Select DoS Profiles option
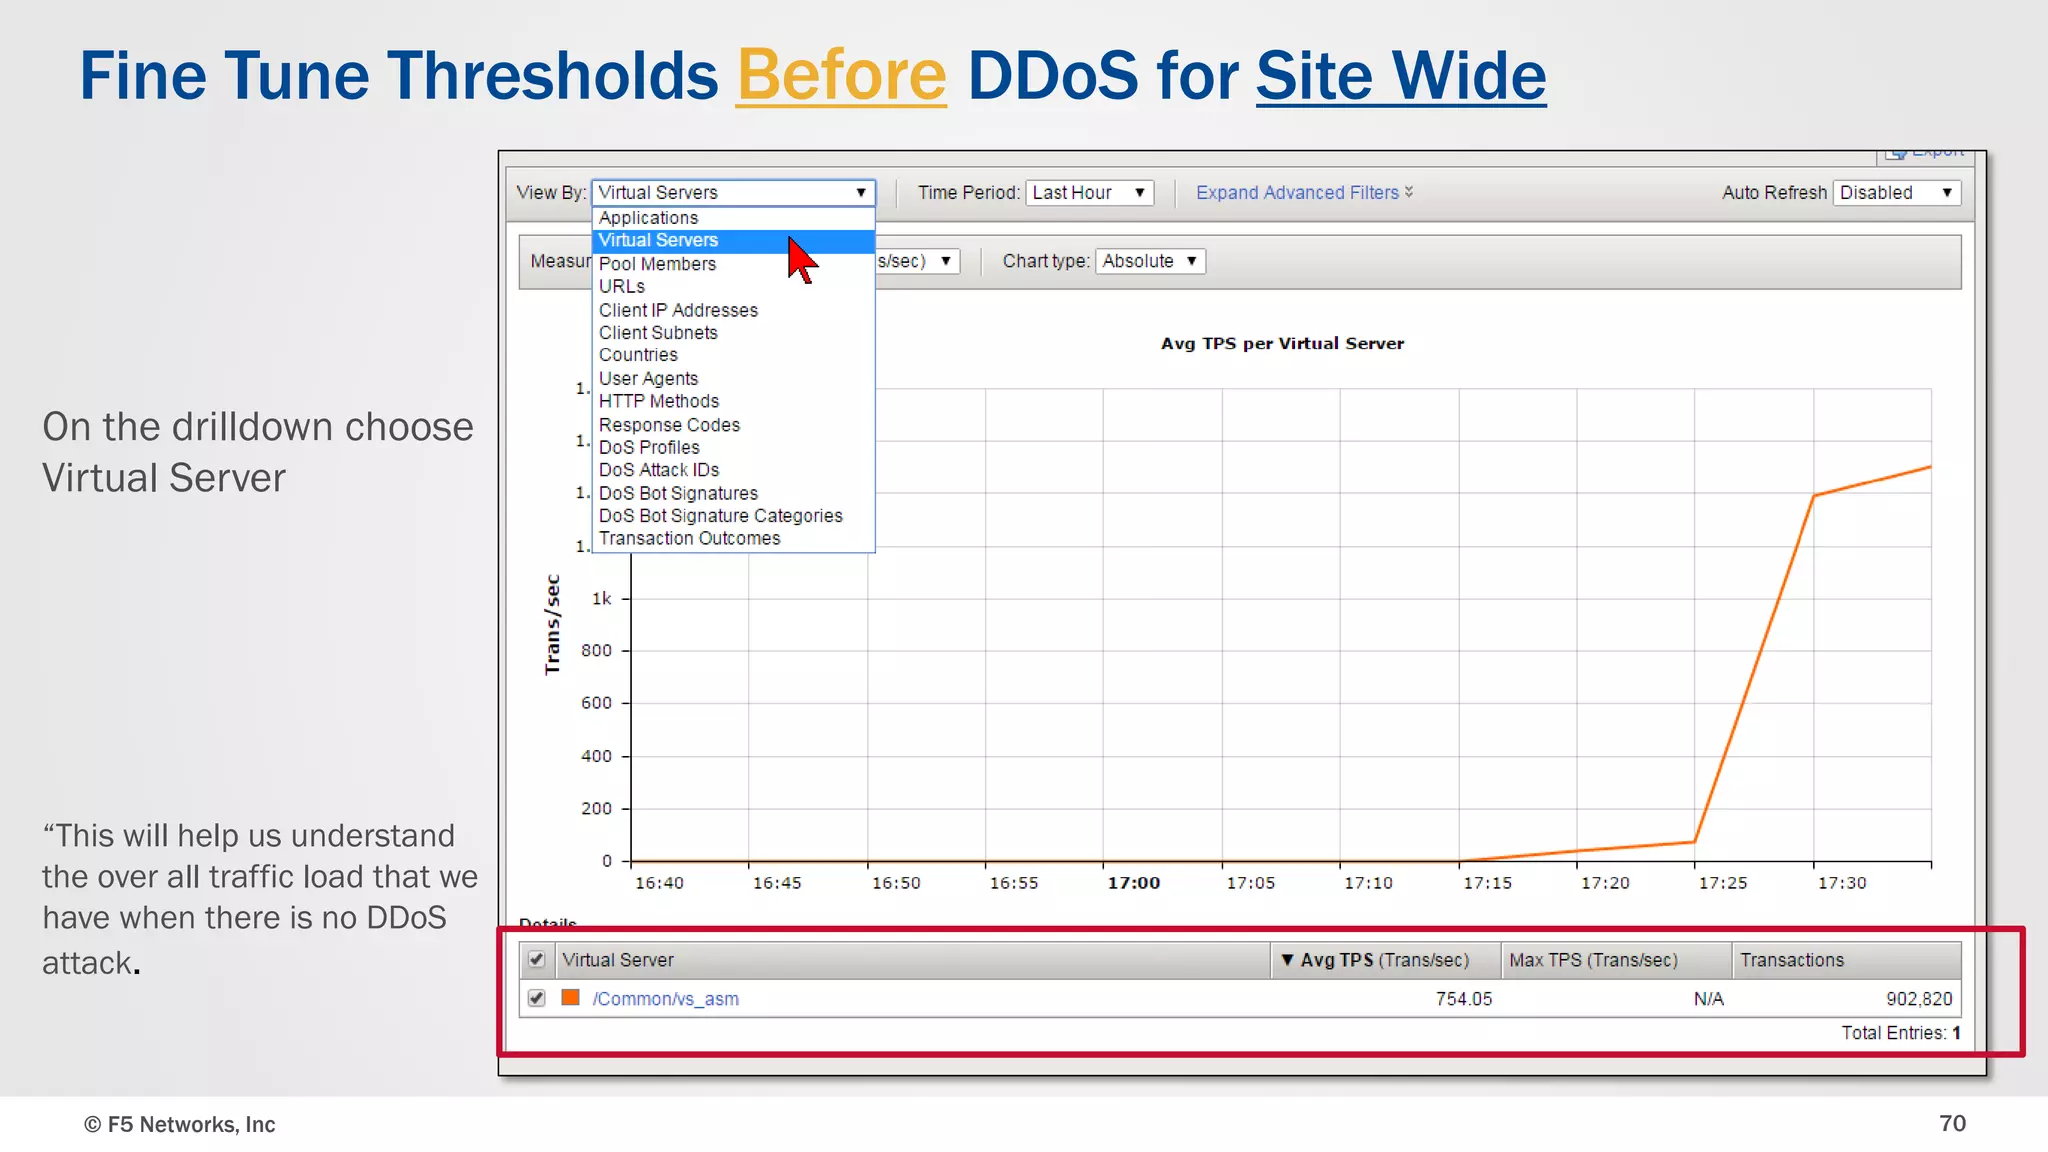Screen dimensions: 2048x1152 click(733, 447)
